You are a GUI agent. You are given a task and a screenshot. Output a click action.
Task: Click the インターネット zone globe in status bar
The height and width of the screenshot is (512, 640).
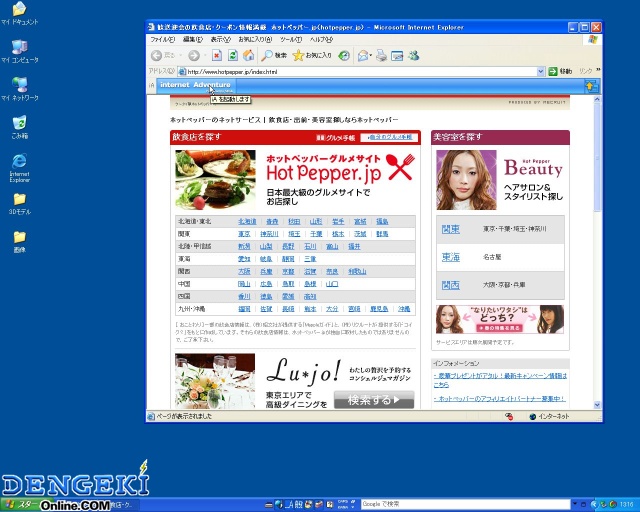coord(532,416)
